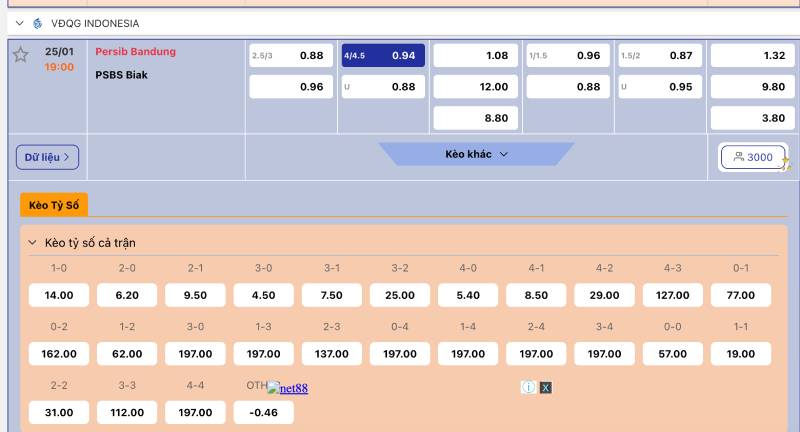Bet on 1-4 score at 197.00
Image resolution: width=800 pixels, height=432 pixels.
point(468,354)
